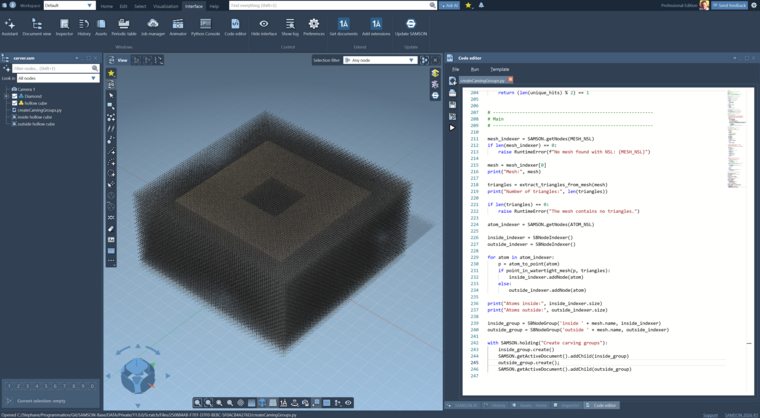Image resolution: width=760 pixels, height=418 pixels.
Task: Click the Send feedback button
Action: point(729,5)
